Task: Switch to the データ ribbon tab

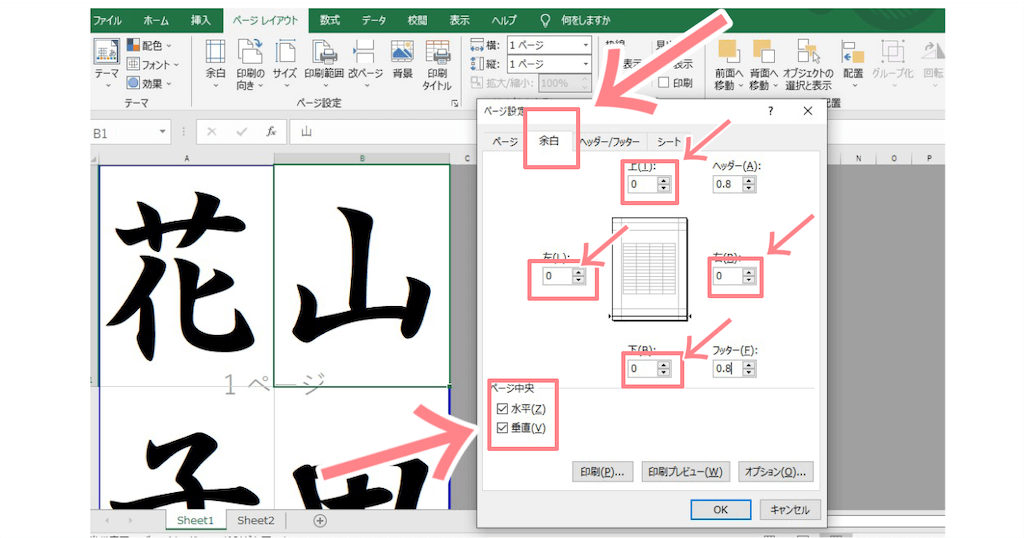Action: pos(374,20)
